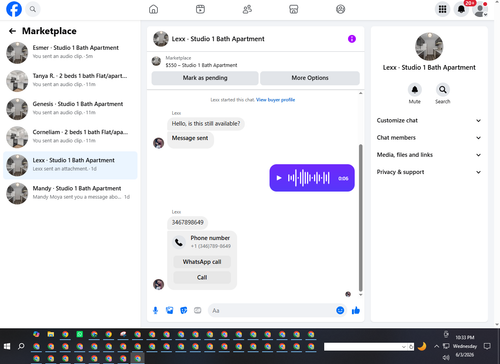
Task: Click the phone handset icon in contact card
Action: point(179,242)
